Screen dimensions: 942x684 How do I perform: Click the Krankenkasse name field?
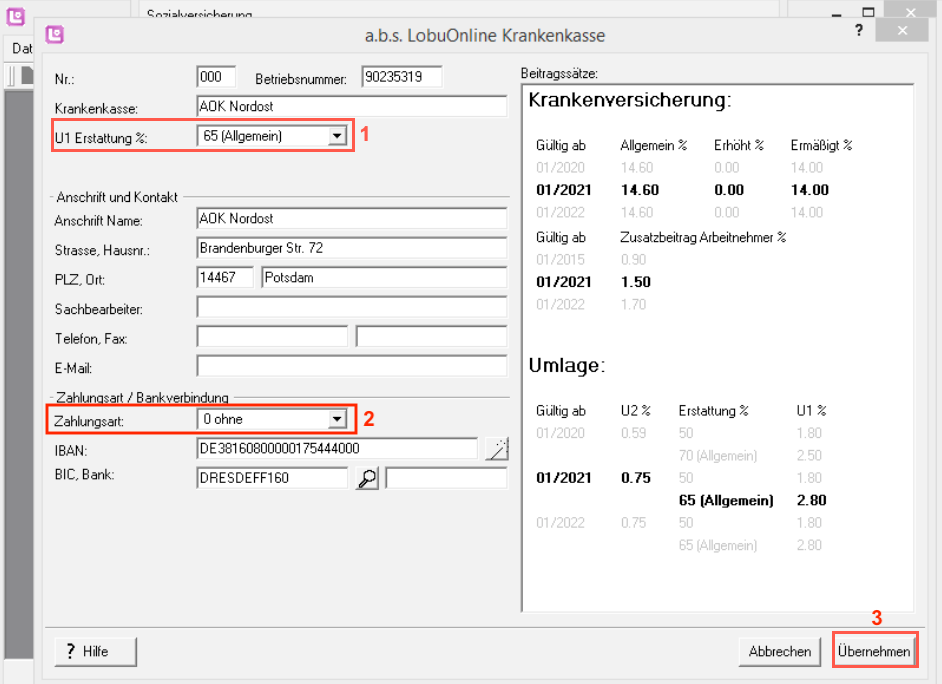[352, 107]
